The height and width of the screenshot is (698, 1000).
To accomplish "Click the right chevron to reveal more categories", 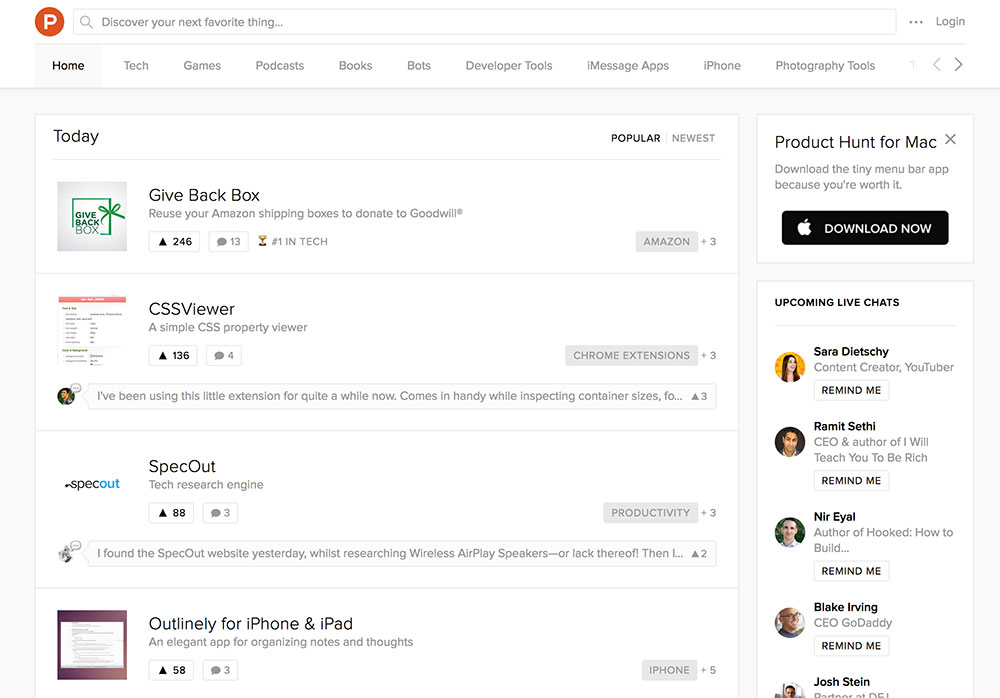I will (x=958, y=64).
